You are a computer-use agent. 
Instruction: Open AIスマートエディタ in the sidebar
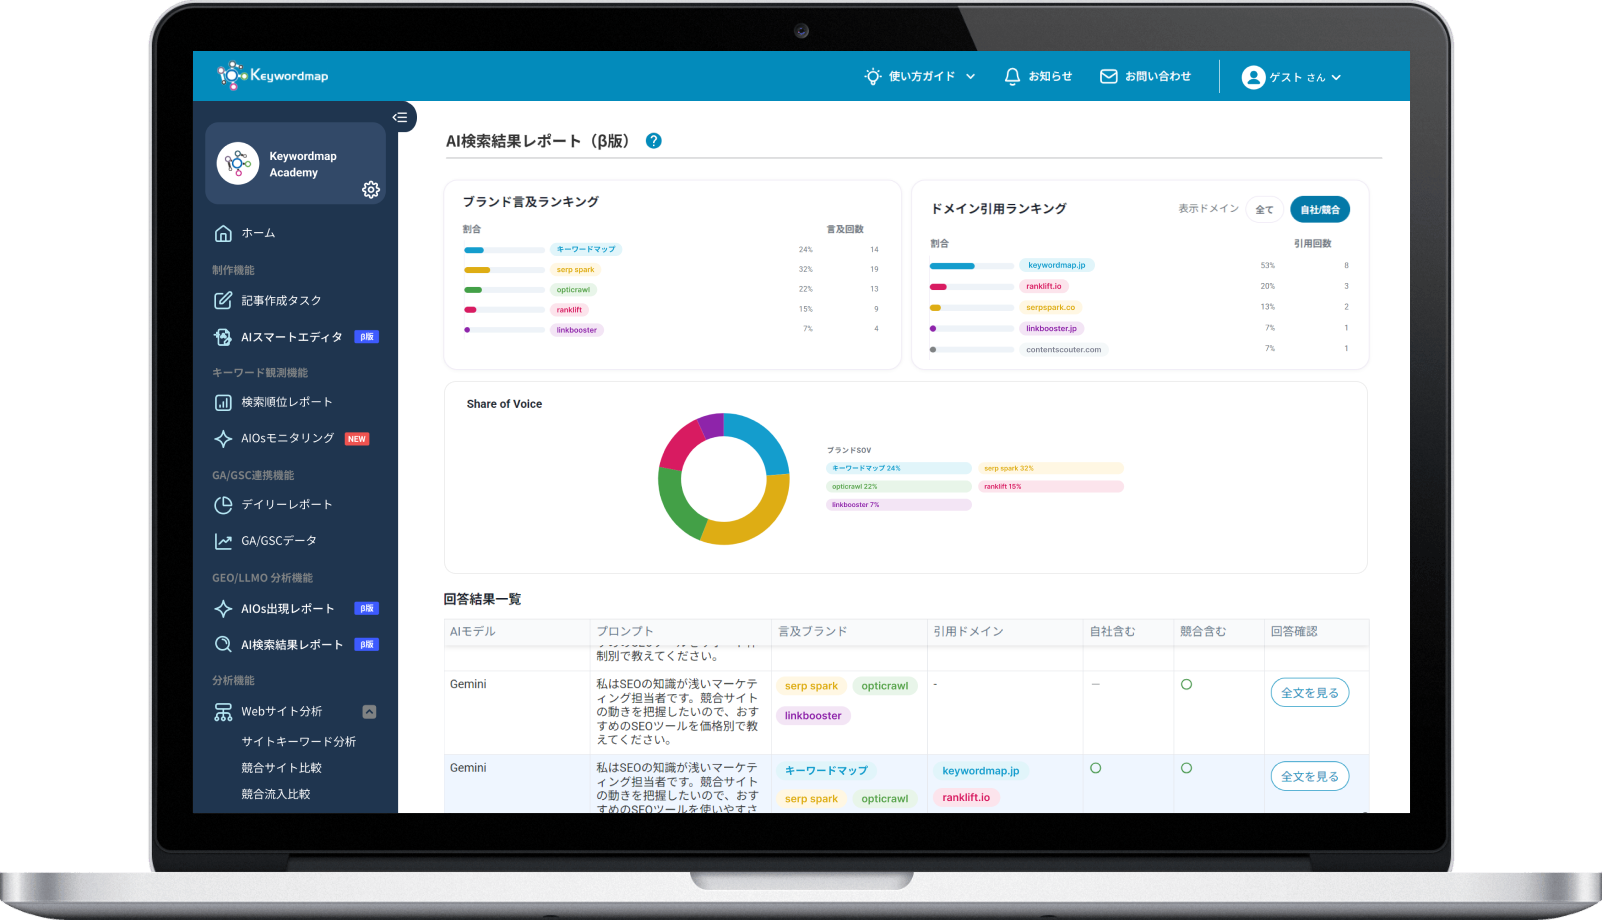point(291,337)
